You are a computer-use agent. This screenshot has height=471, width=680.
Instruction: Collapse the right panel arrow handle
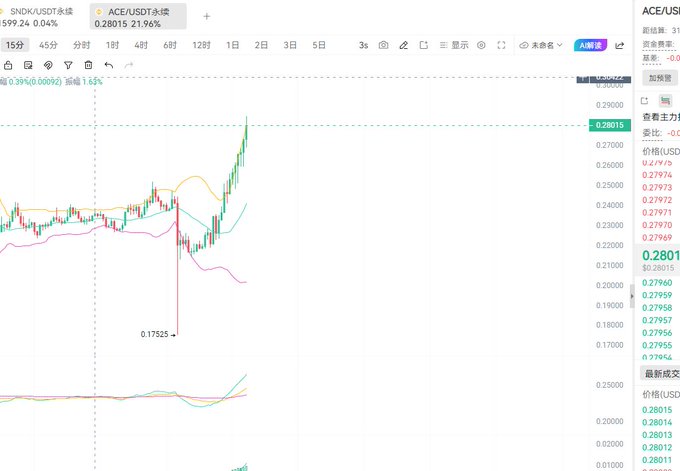click(632, 296)
